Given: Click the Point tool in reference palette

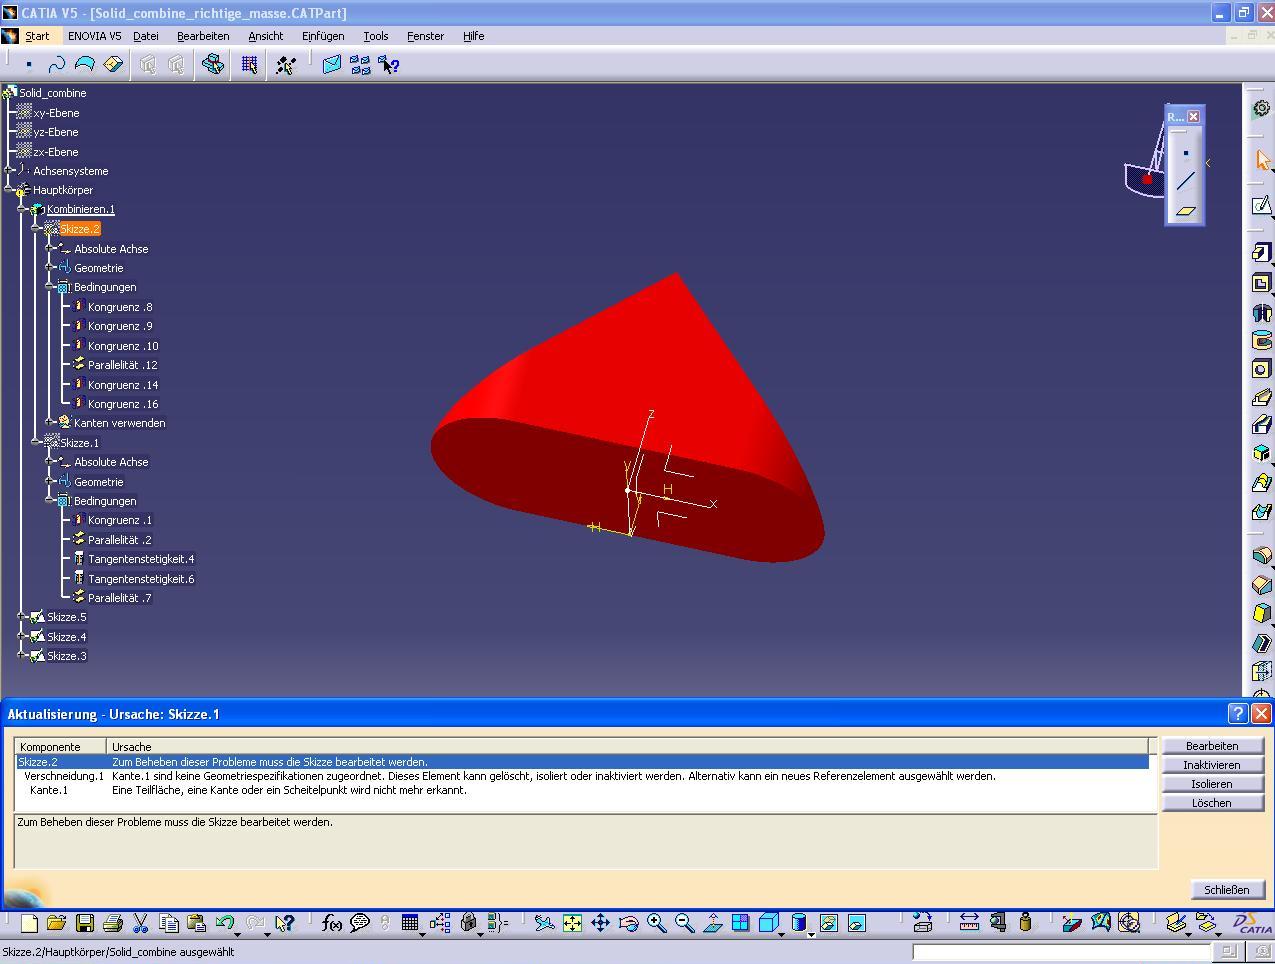Looking at the screenshot, I should 1185,153.
